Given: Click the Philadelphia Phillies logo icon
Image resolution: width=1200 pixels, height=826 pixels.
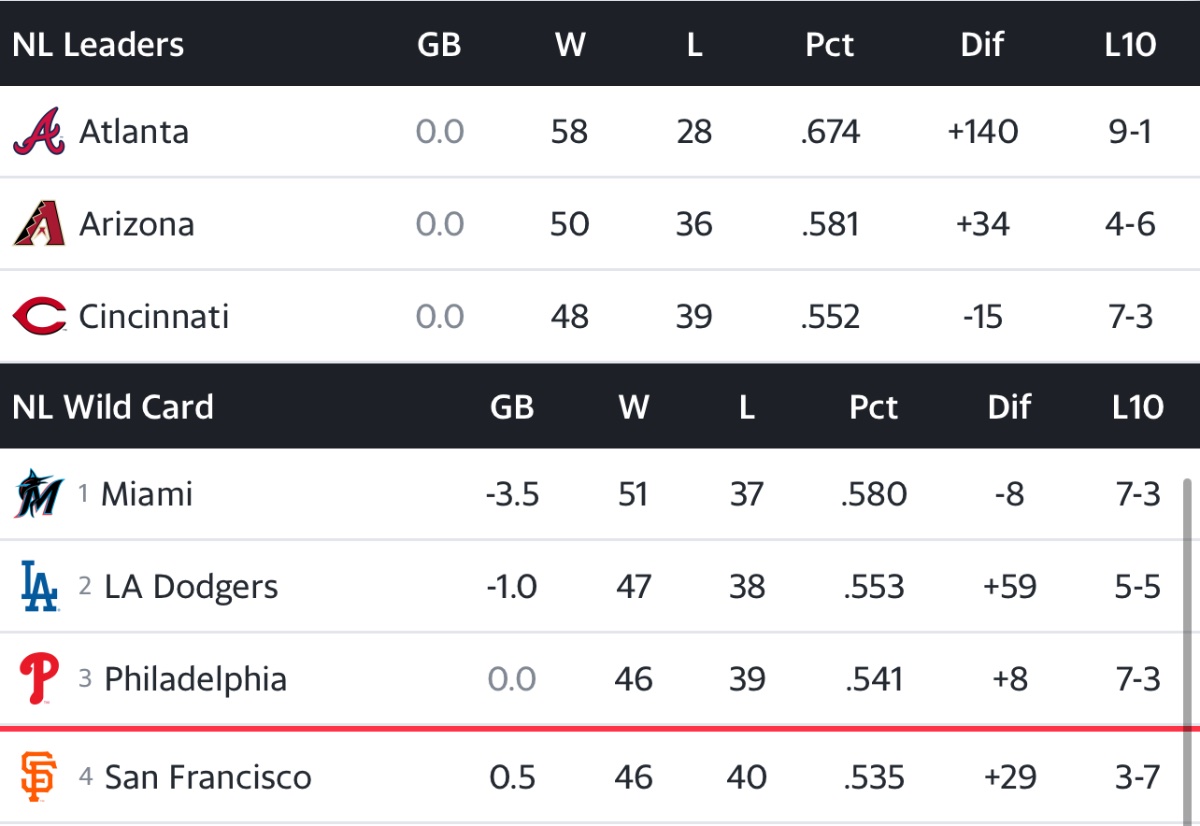Looking at the screenshot, I should (x=39, y=679).
